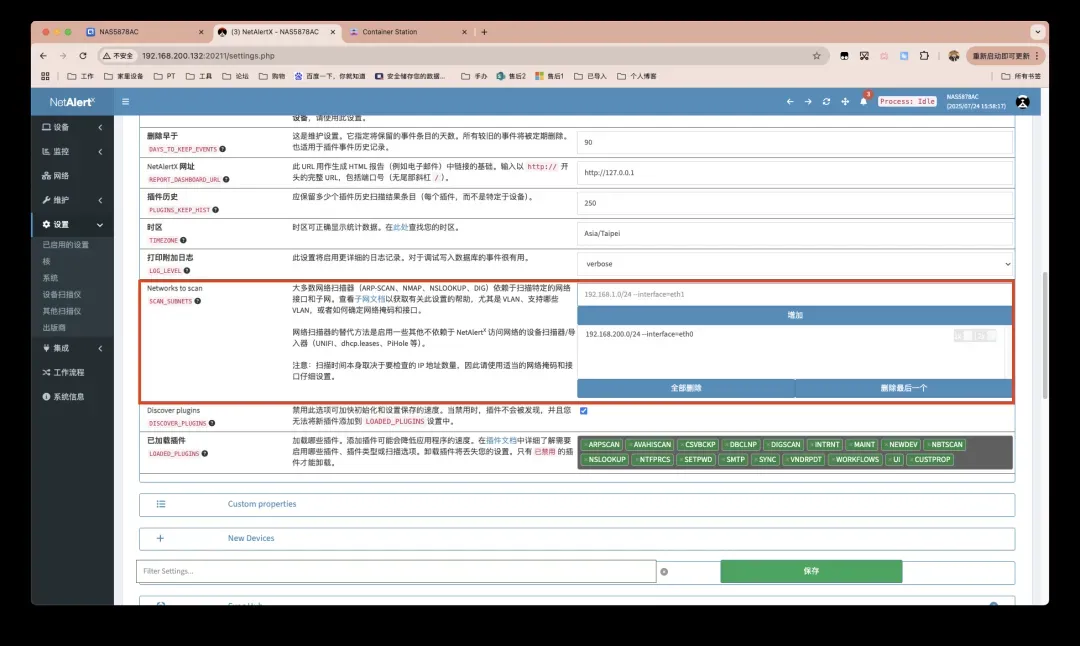The image size is (1080, 646).
Task: Expand the New Devices section
Action: coord(250,538)
